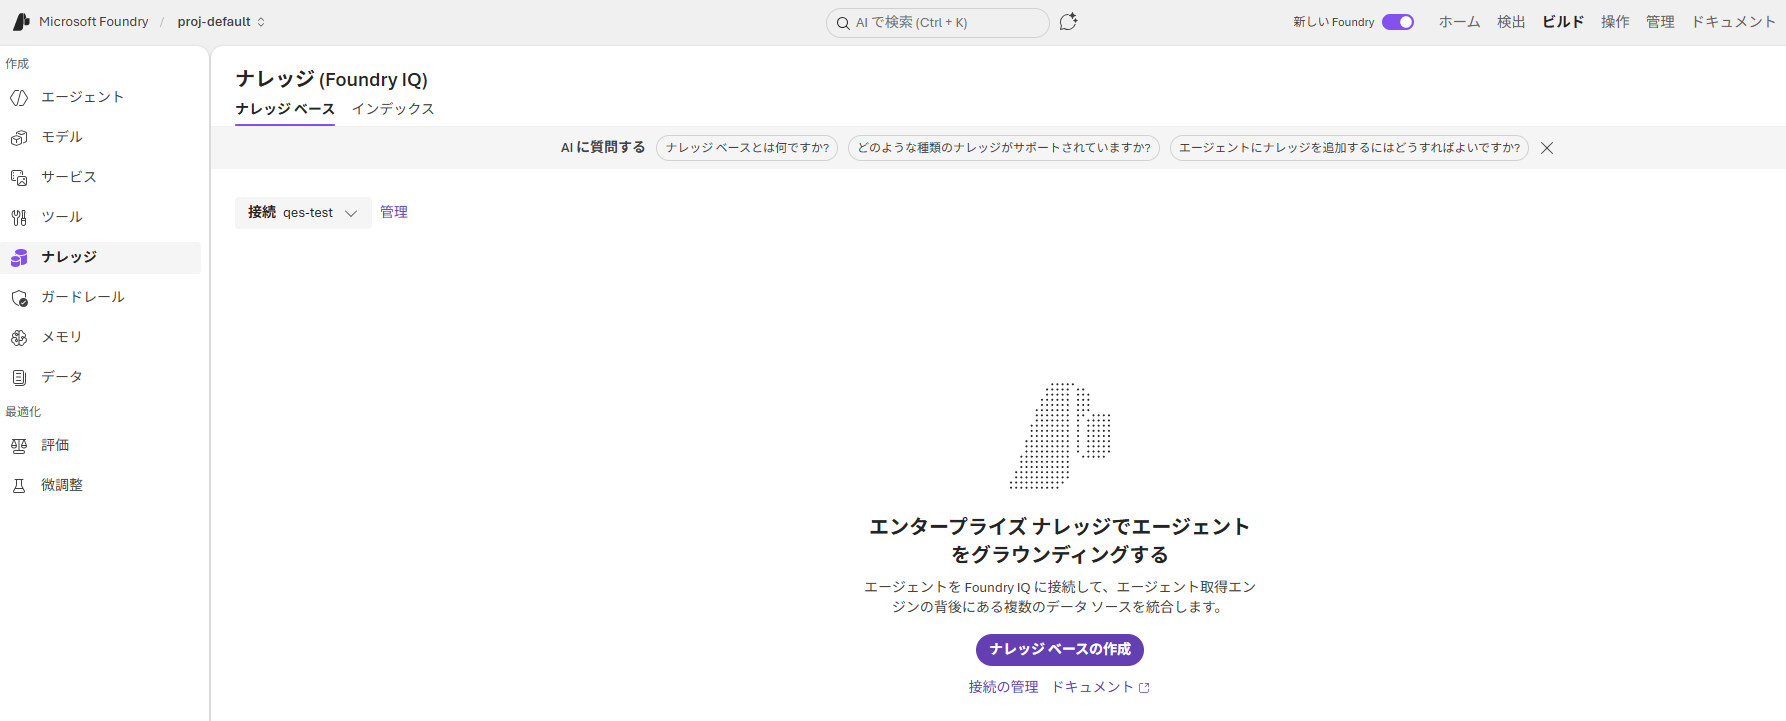Click the データ document icon
Screen dimensions: 1786x721
[19, 378]
